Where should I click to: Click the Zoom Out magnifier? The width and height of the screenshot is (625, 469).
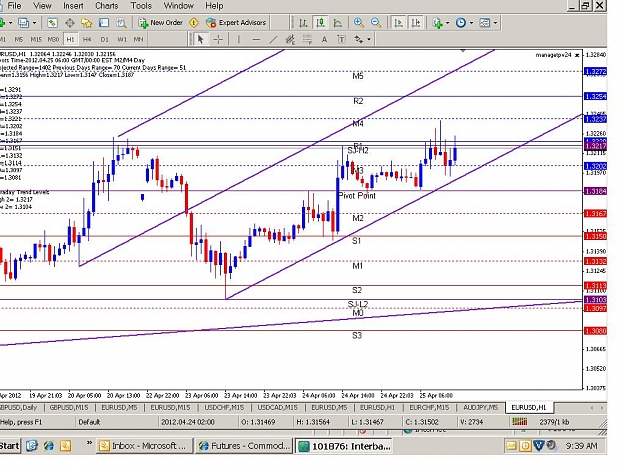[x=376, y=23]
